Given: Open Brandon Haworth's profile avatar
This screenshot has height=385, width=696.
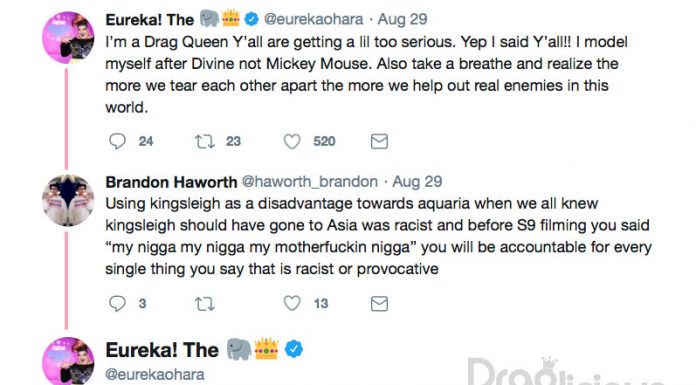Looking at the screenshot, I should pos(68,200).
